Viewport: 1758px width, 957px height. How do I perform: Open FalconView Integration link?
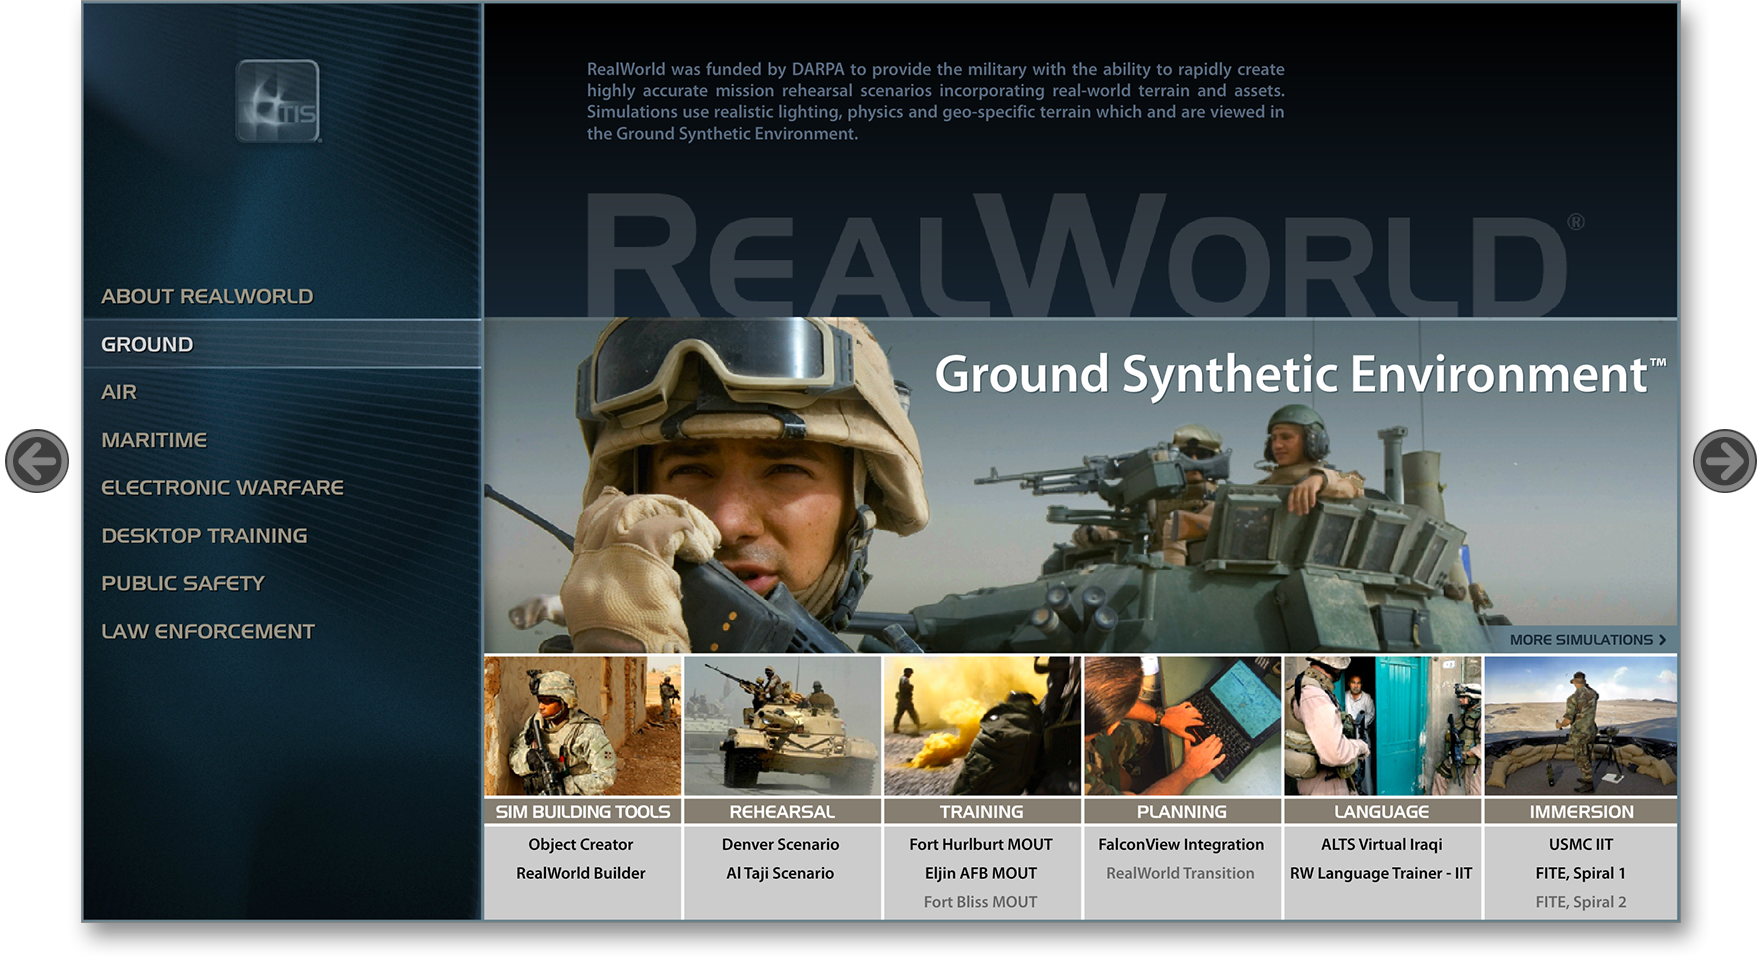[x=1181, y=845]
